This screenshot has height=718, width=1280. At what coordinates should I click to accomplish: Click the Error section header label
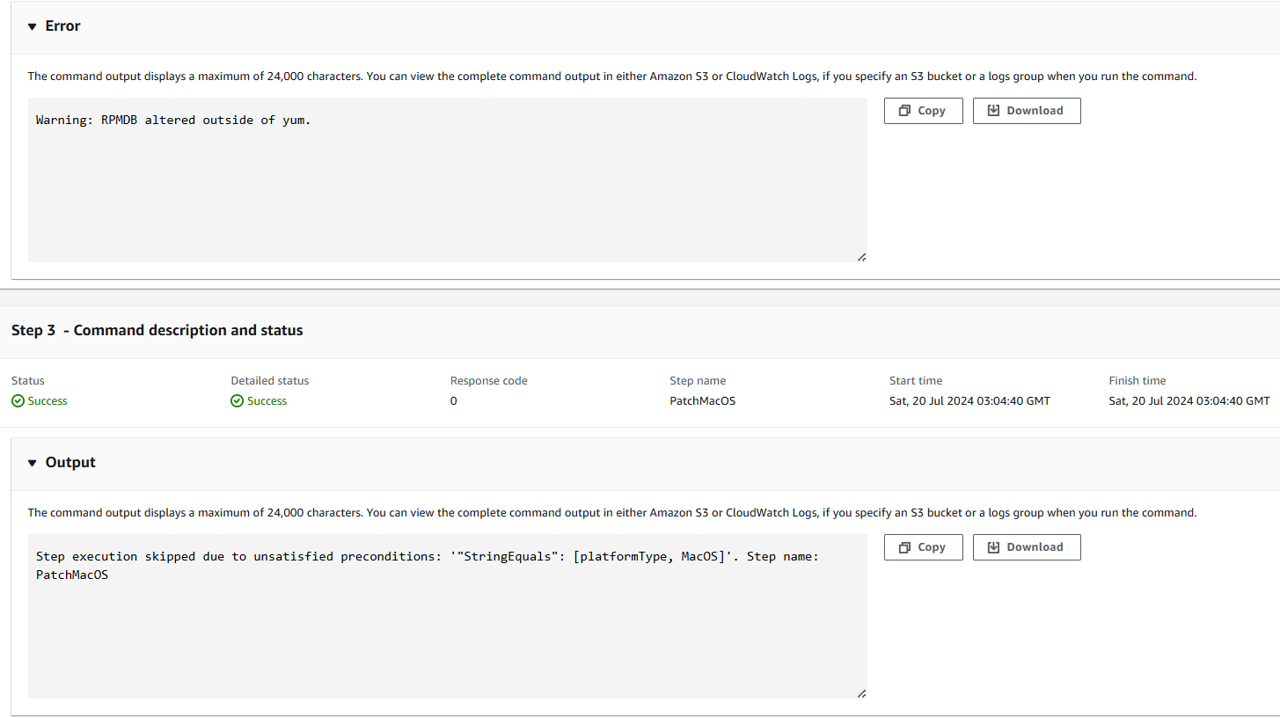63,26
